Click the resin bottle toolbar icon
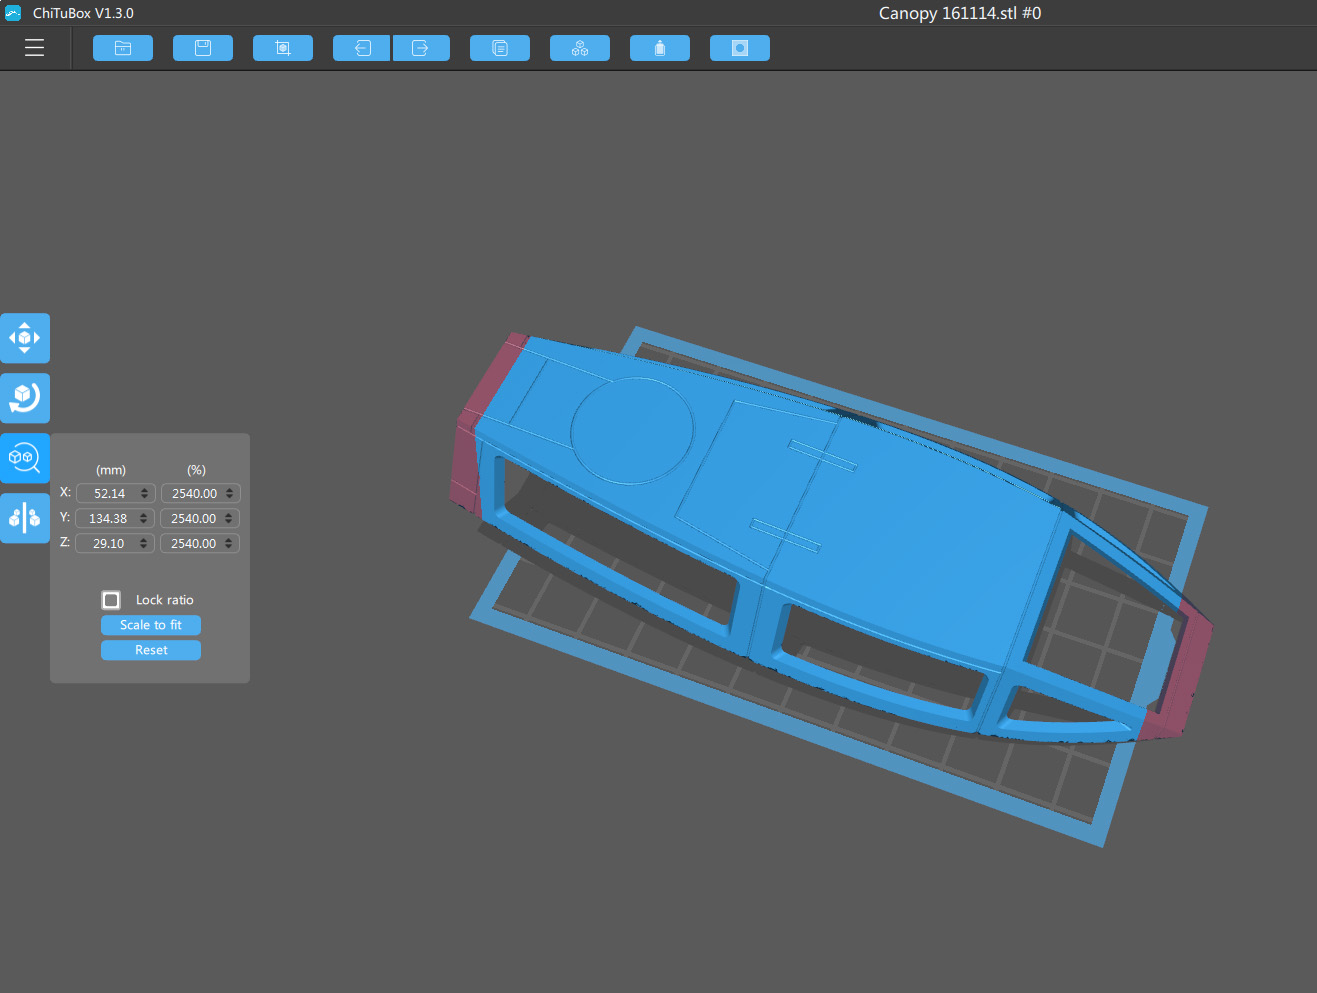The image size is (1317, 993). [660, 48]
